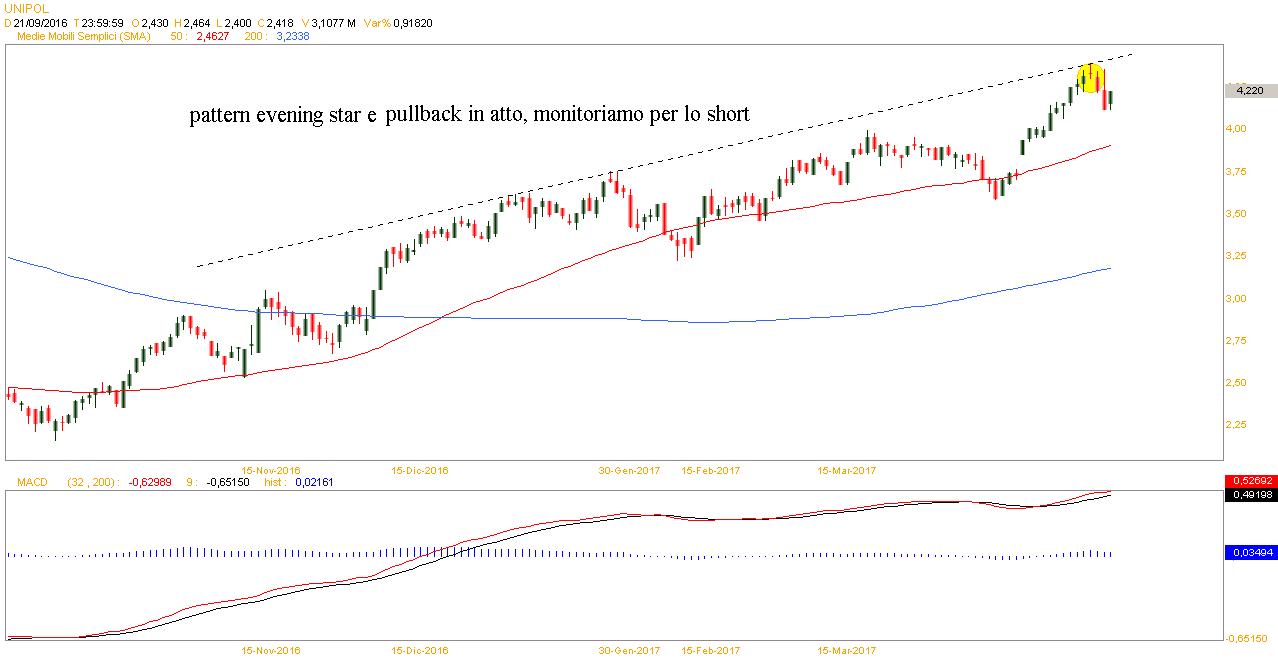Click the 15-Mar-2017 date on bottom axis
The image size is (1278, 668).
(846, 650)
